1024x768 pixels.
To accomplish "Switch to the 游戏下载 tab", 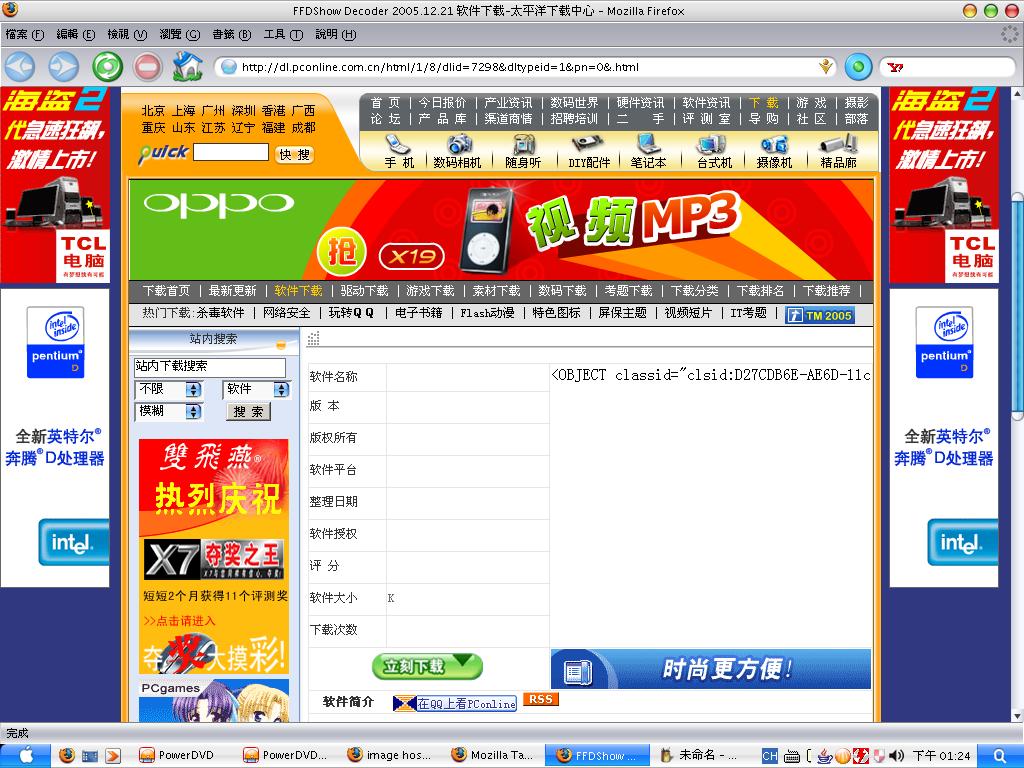I will pos(430,291).
